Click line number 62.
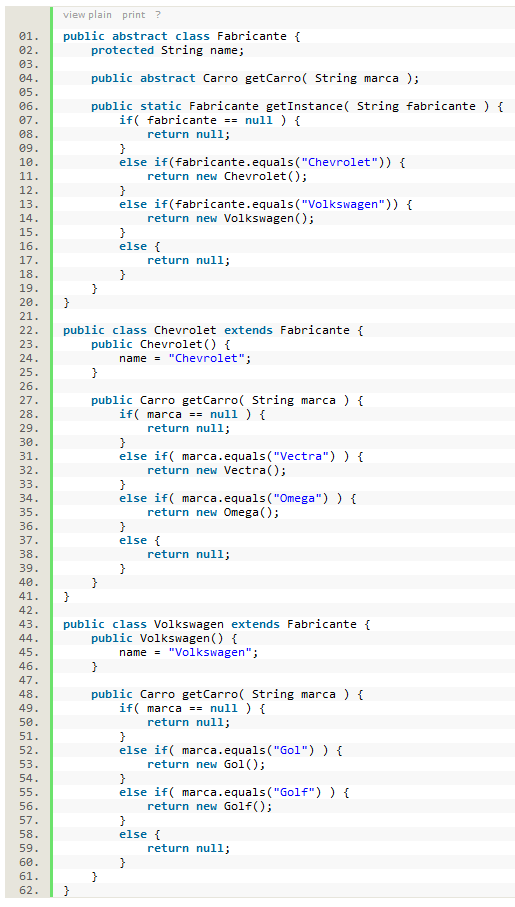Image resolution: width=515 pixels, height=907 pixels. tap(28, 890)
